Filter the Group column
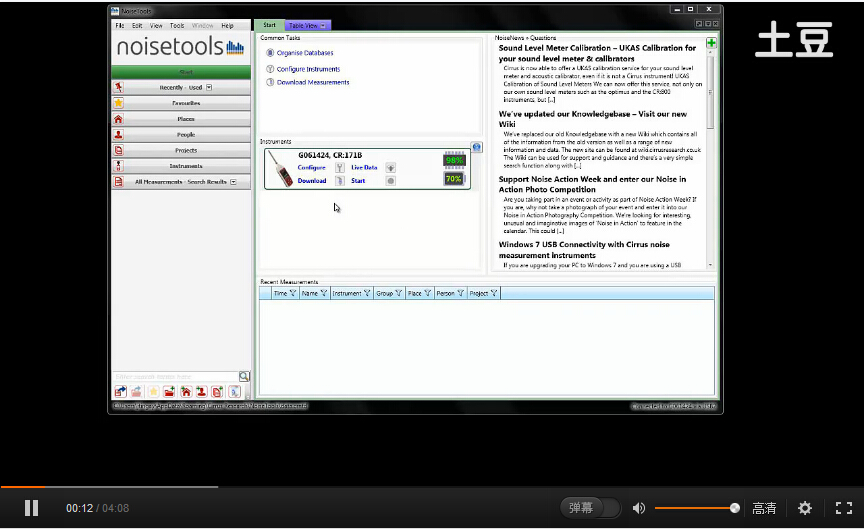Viewport: 864px width, 529px height. click(x=398, y=293)
